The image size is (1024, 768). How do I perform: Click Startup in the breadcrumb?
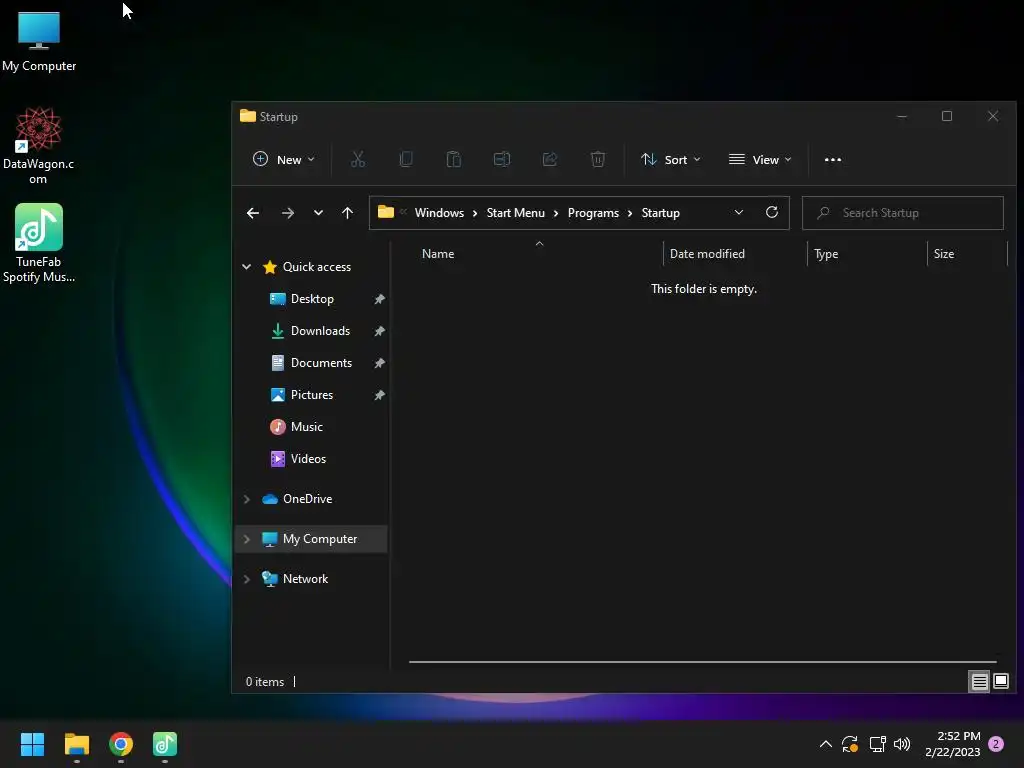tap(660, 213)
